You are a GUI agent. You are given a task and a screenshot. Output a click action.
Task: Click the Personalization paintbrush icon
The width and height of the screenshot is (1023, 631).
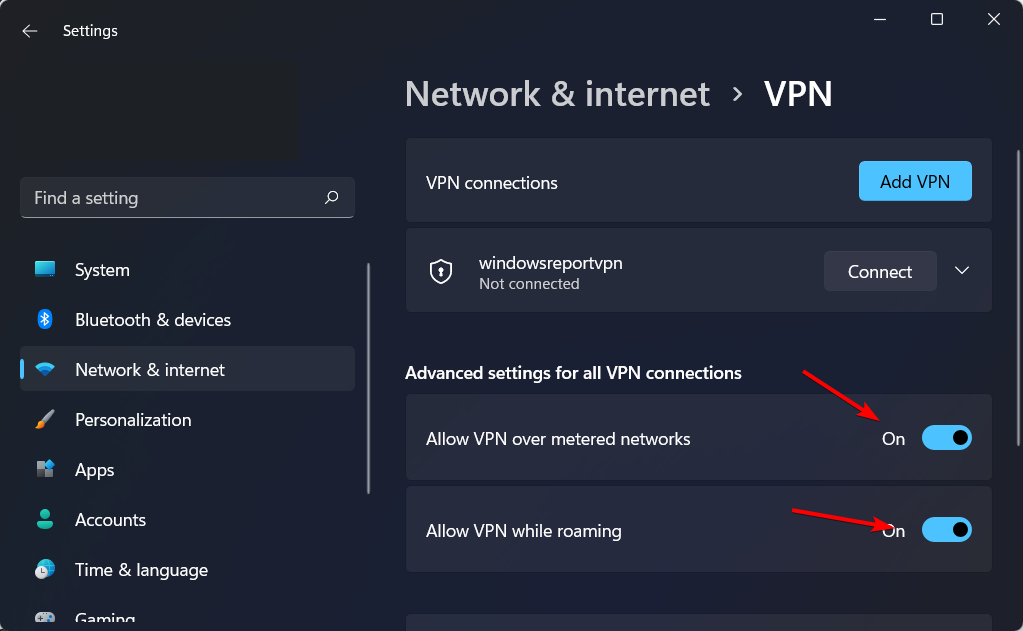point(44,420)
